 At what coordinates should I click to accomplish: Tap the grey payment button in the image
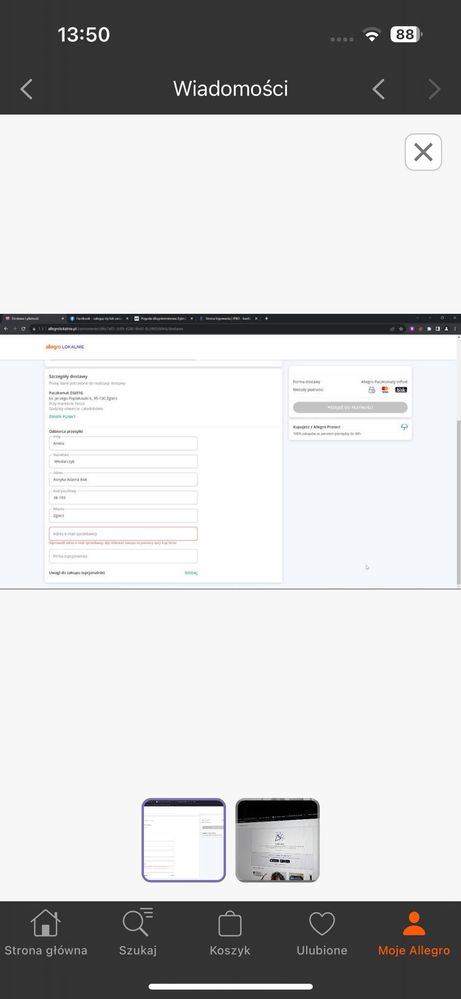(350, 407)
